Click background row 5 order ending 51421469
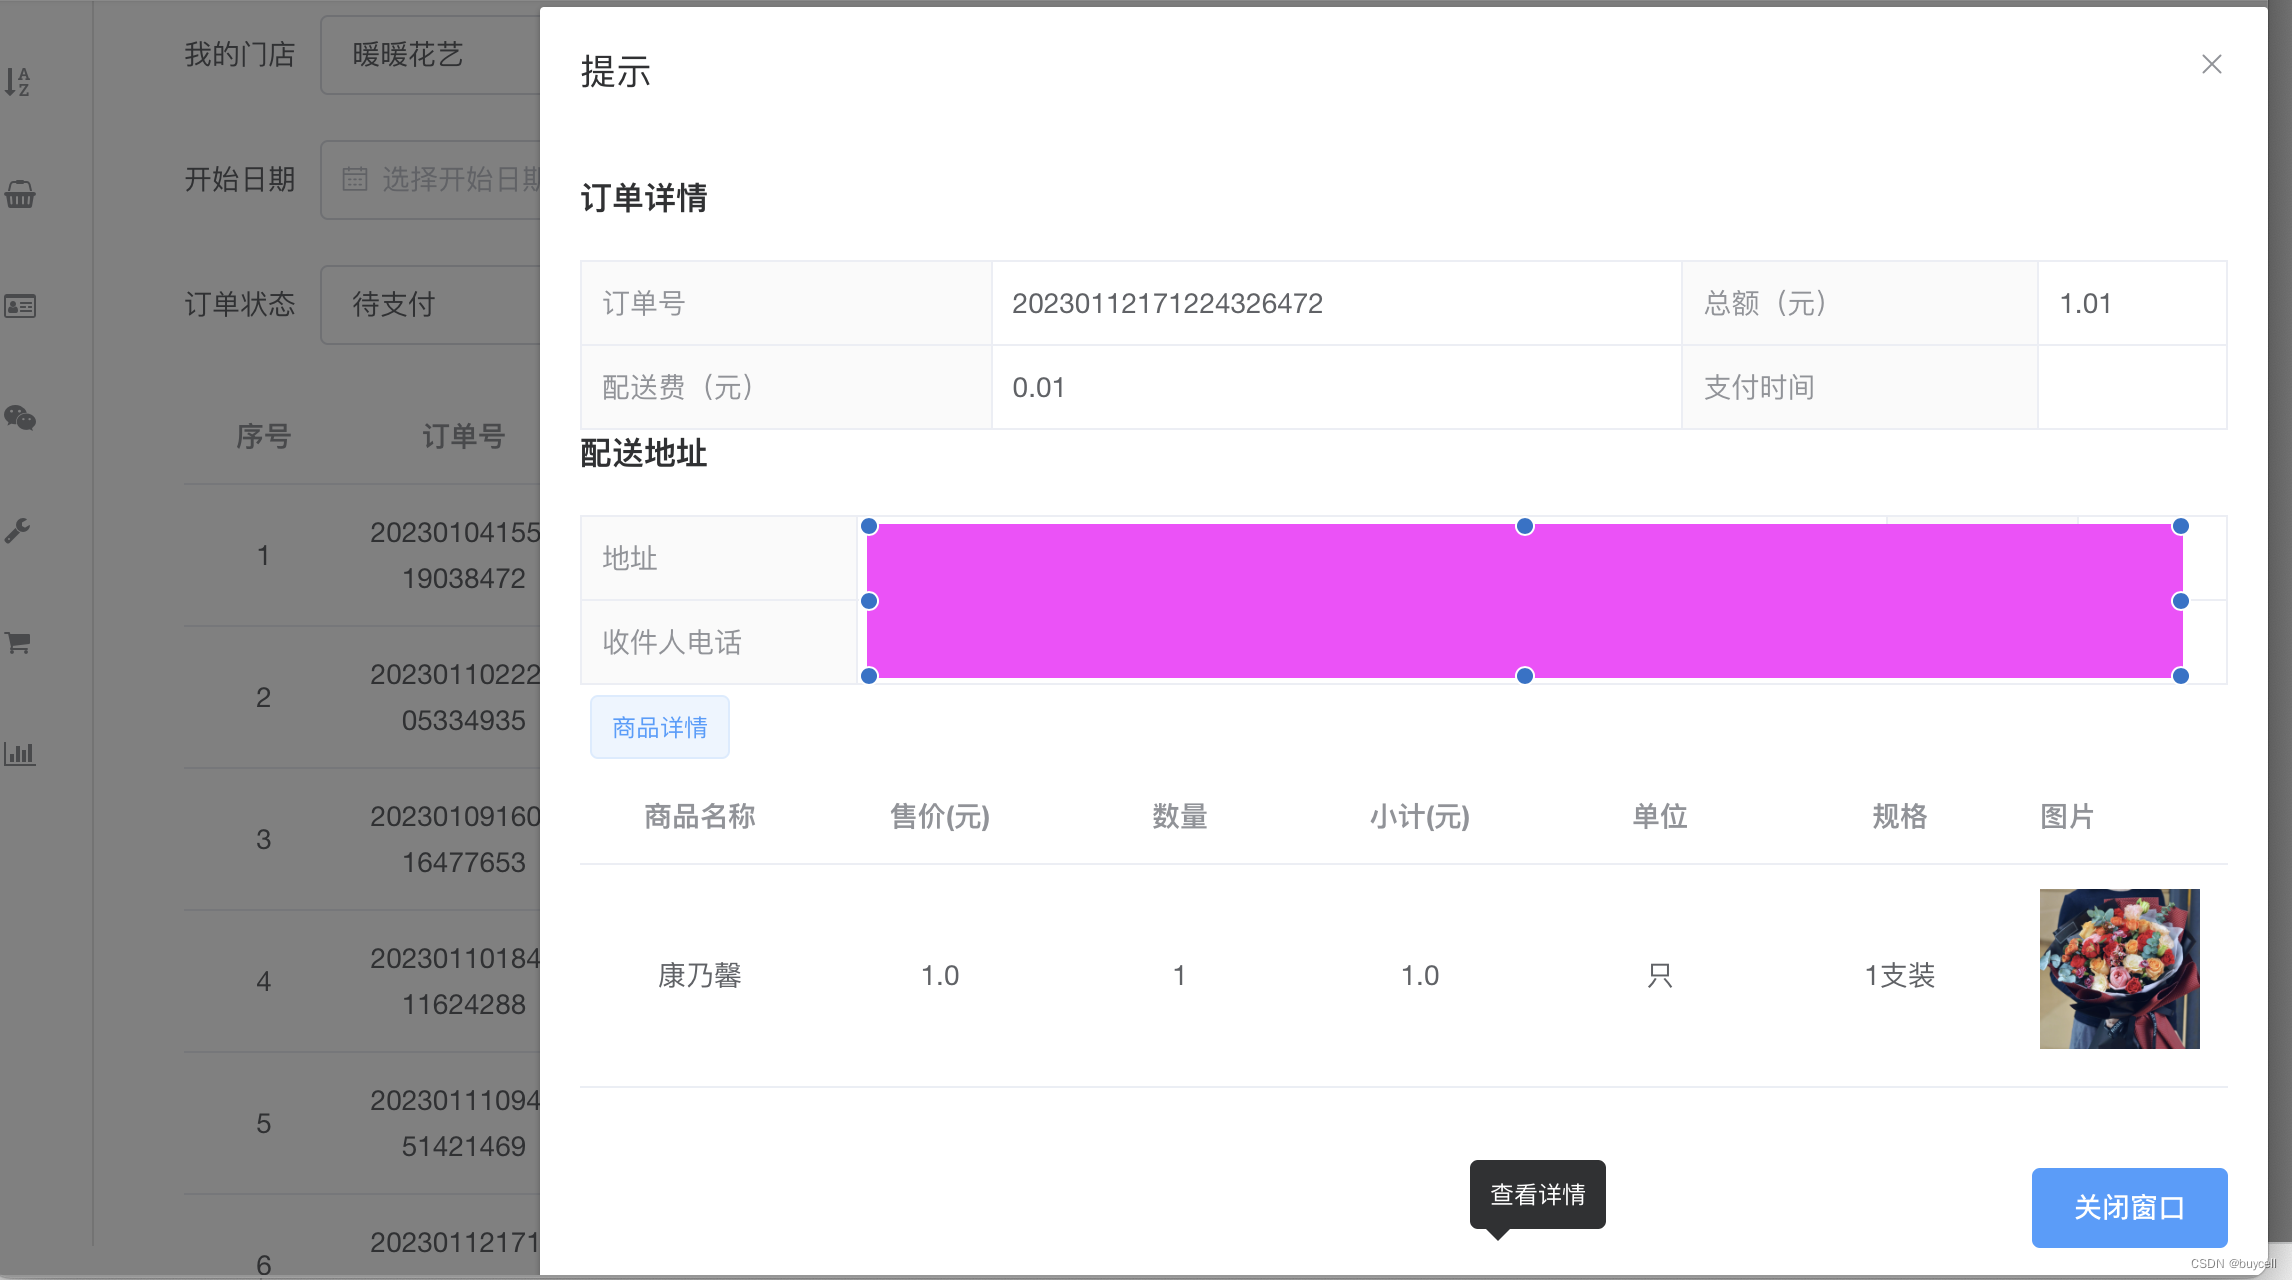The image size is (2292, 1280). (362, 1123)
